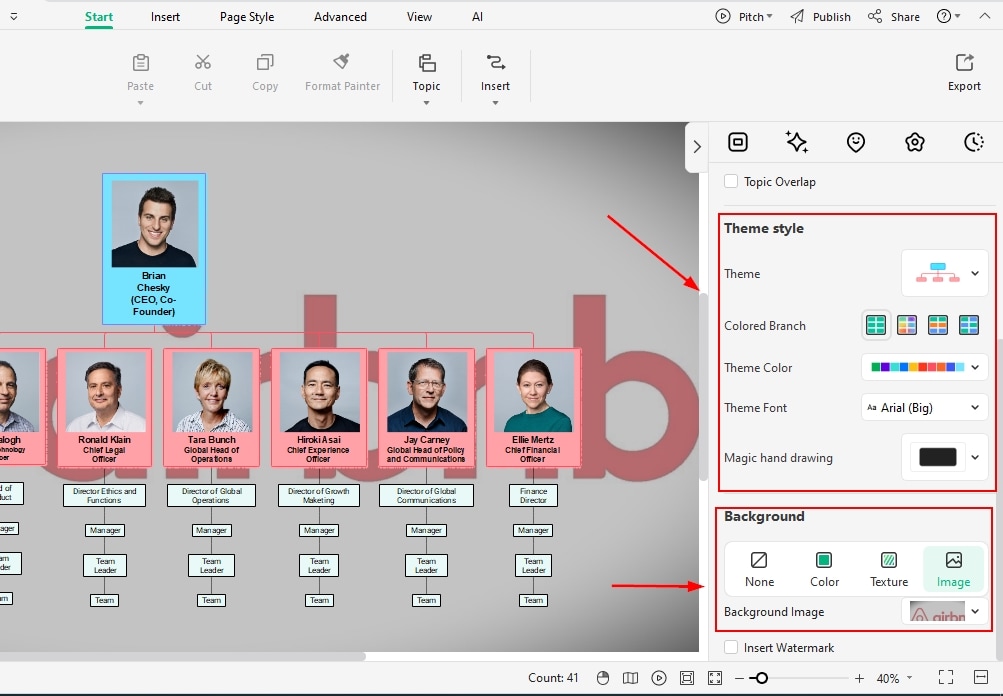The image size is (1003, 696).
Task: Select the Jay Carney node
Action: pos(426,407)
